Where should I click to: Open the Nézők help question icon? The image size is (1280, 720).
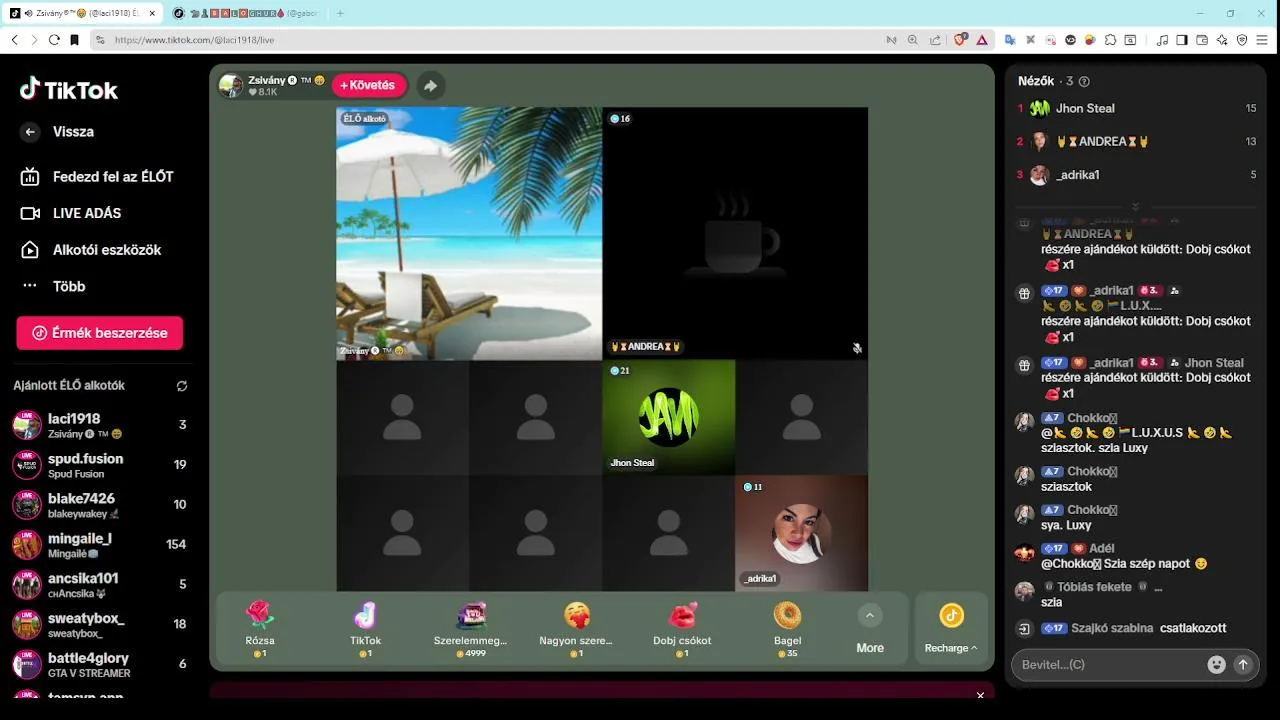(1084, 82)
